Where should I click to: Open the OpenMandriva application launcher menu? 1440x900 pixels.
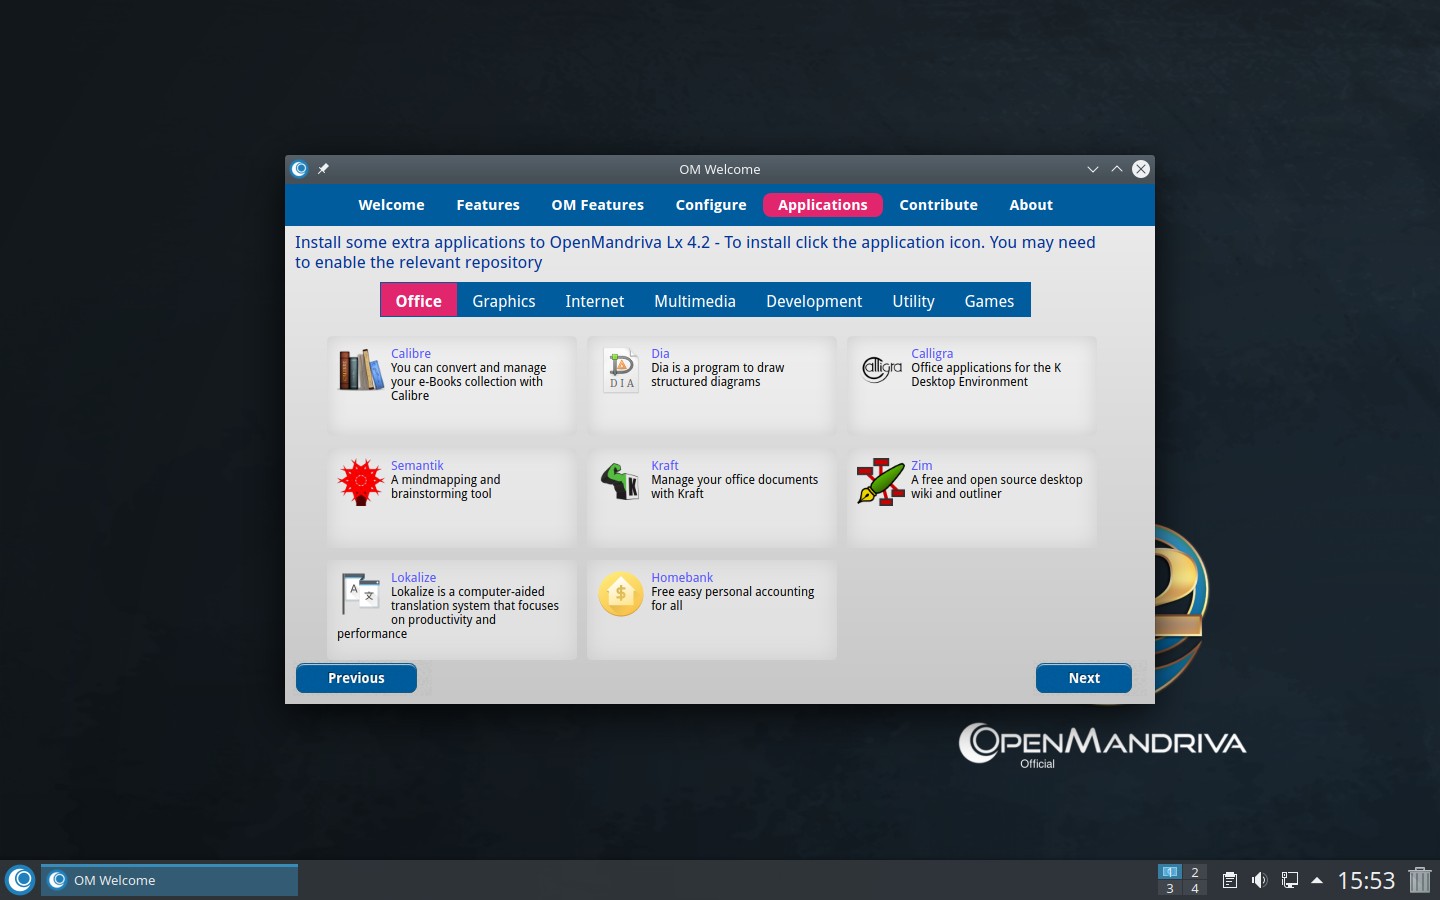pos(20,880)
